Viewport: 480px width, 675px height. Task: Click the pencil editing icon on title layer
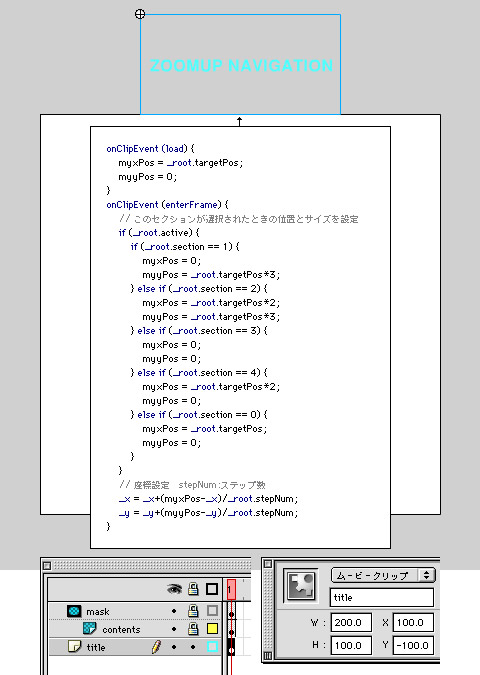point(156,647)
